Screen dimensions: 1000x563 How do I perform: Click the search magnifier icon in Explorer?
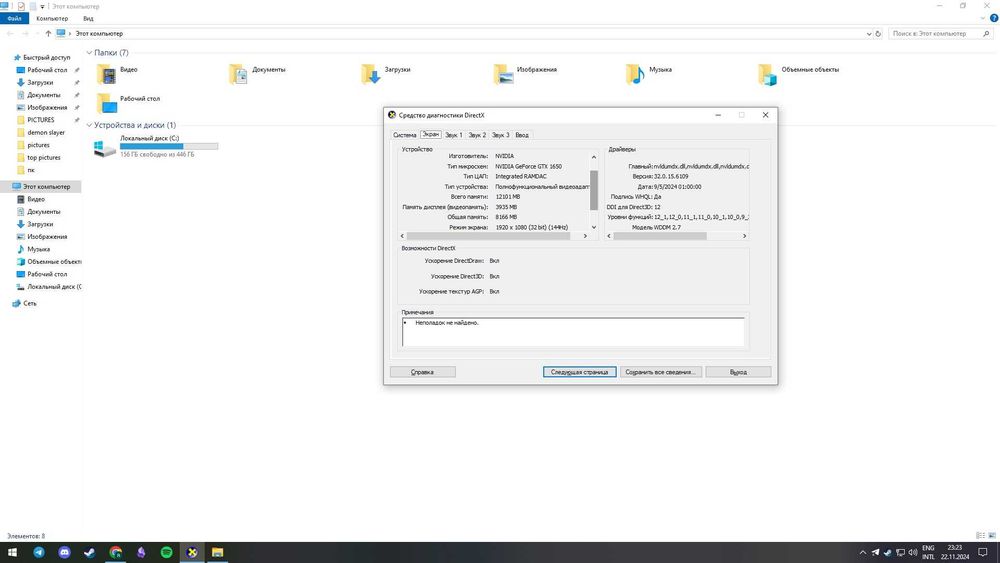click(987, 34)
